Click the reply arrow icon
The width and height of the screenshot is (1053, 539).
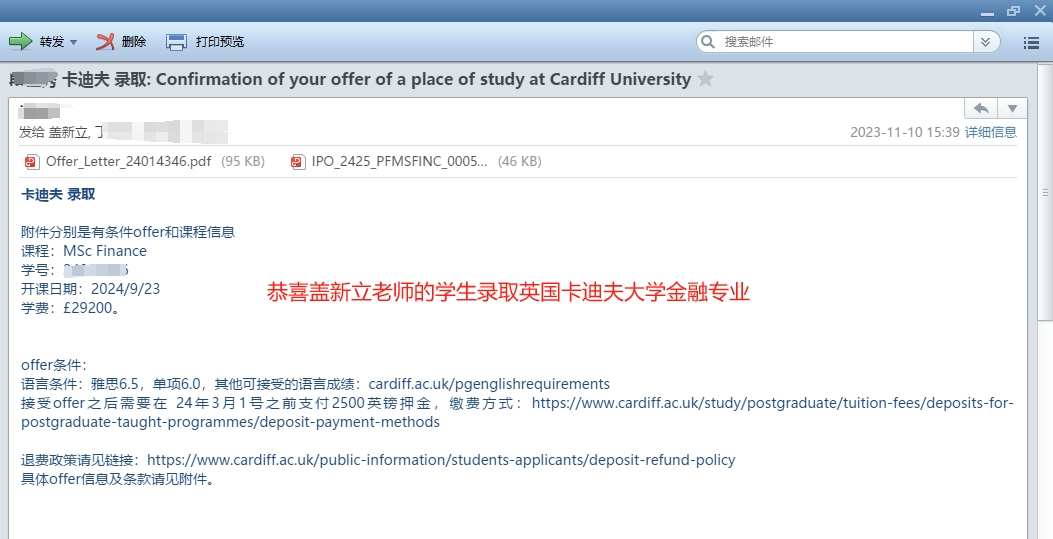(981, 108)
